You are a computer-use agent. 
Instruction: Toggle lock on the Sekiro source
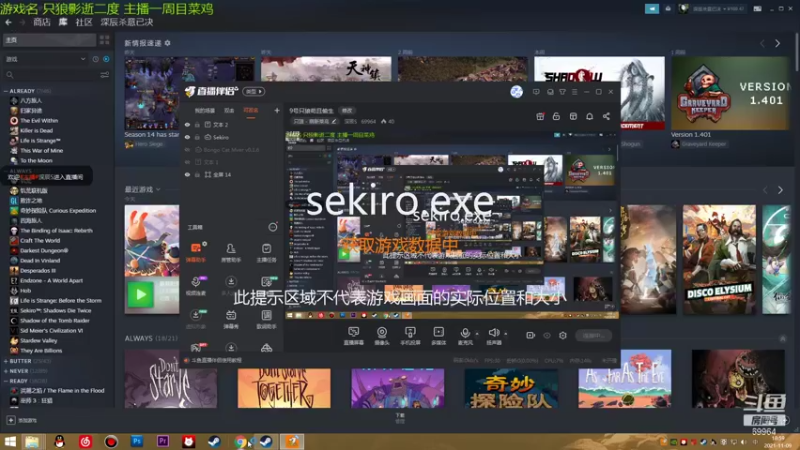[x=197, y=137]
